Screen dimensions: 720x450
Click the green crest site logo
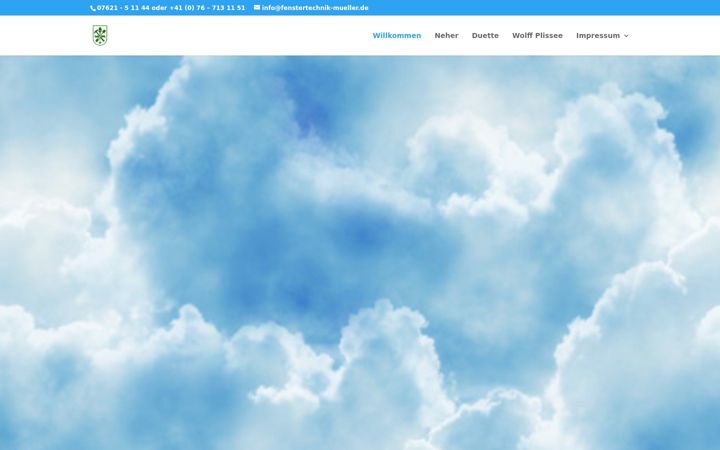(x=100, y=35)
